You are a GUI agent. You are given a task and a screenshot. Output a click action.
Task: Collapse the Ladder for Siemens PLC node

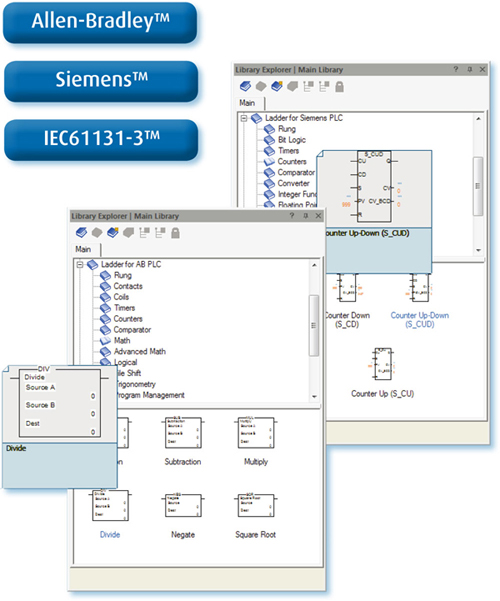[243, 118]
